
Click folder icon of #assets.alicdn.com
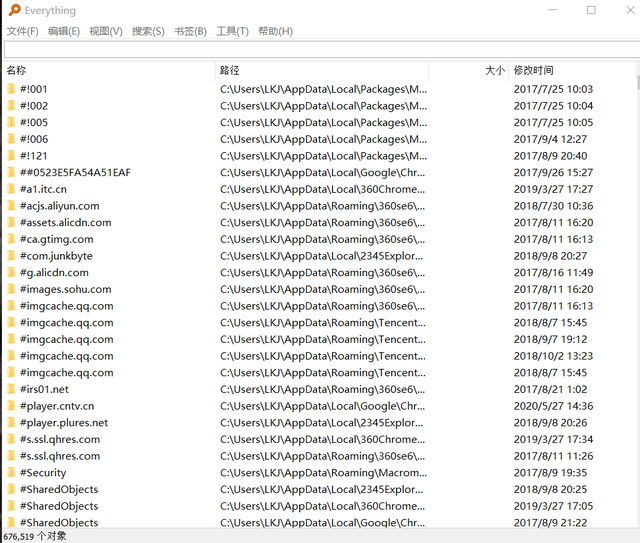12,223
